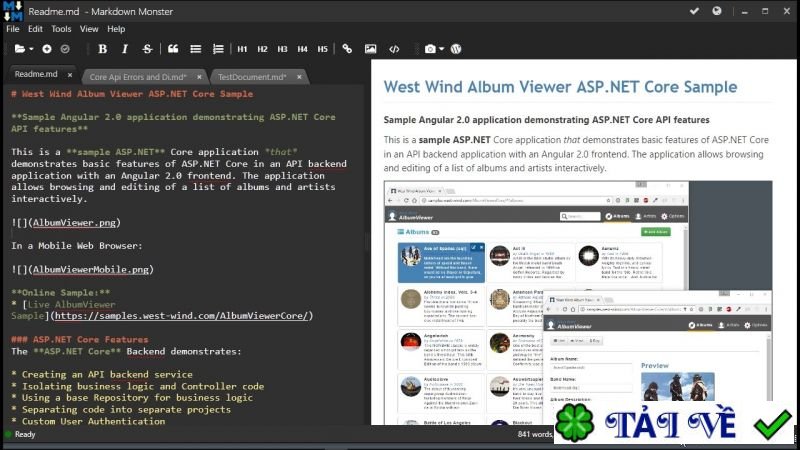This screenshot has height=450, width=800.
Task: Insert a code block
Action: click(x=394, y=49)
